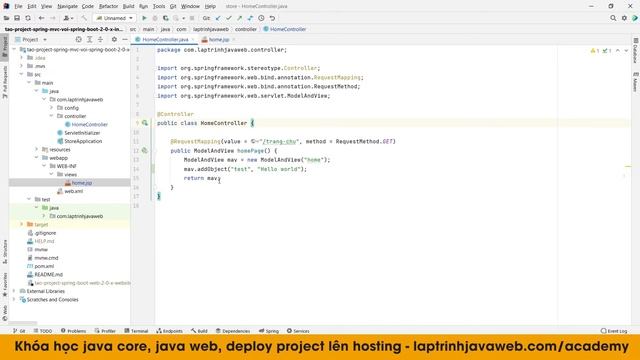The height and width of the screenshot is (360, 640).
Task: Switch to the HomeController.java editor tab
Action: (x=164, y=40)
